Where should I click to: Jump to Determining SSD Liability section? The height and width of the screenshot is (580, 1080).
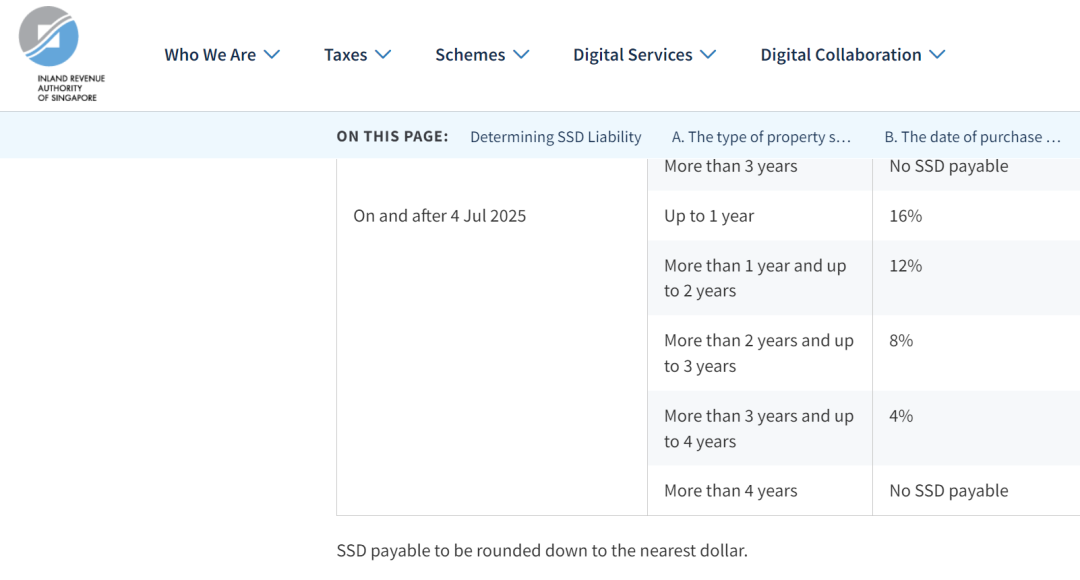pyautogui.click(x=556, y=136)
